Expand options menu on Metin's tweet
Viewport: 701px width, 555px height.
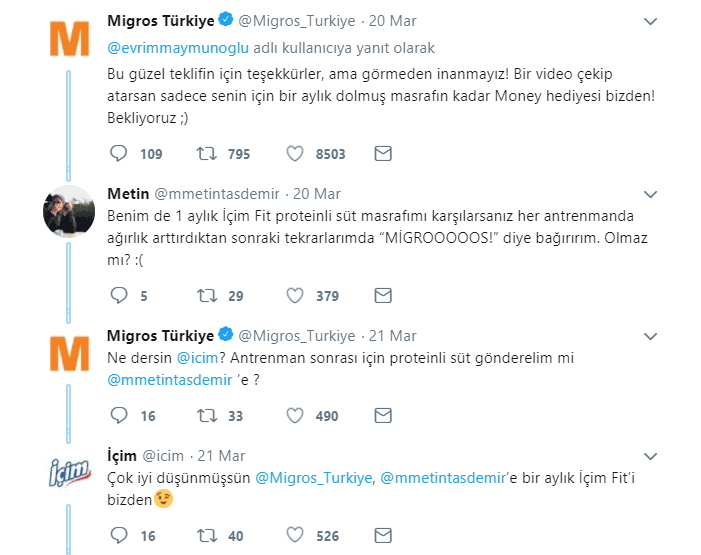pyautogui.click(x=651, y=194)
